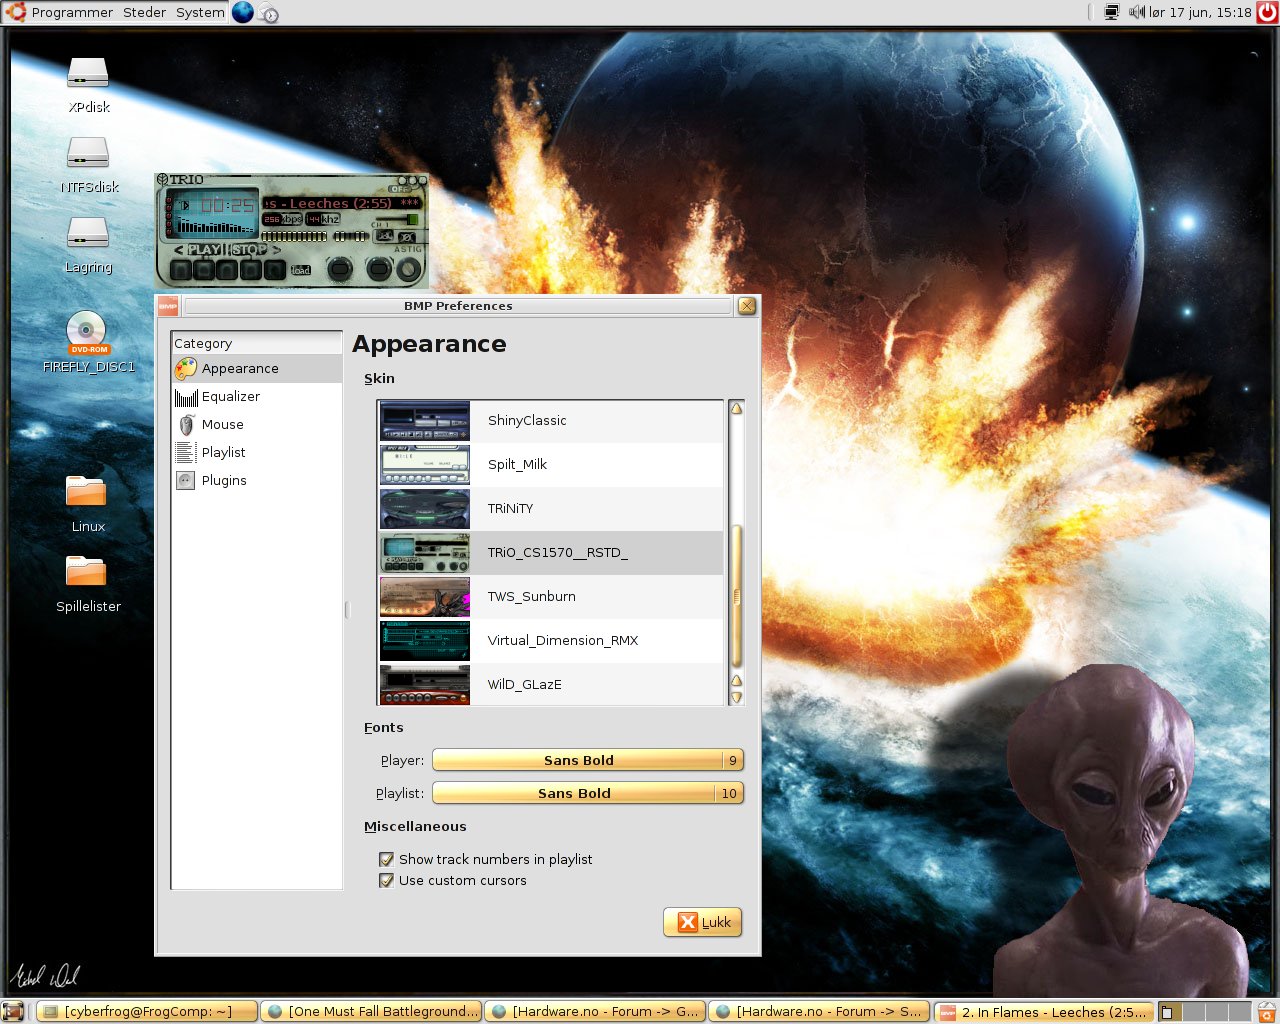Select the ShinyClassic skin thumbnail
Viewport: 1280px width, 1024px height.
tap(425, 421)
